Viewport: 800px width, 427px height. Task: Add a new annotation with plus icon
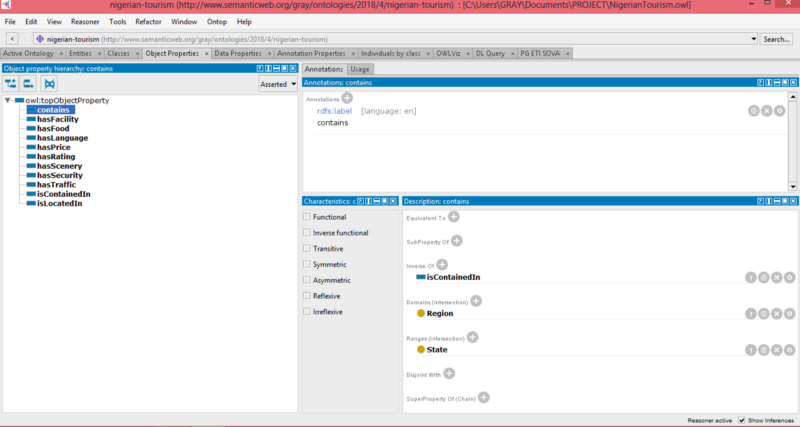[347, 98]
